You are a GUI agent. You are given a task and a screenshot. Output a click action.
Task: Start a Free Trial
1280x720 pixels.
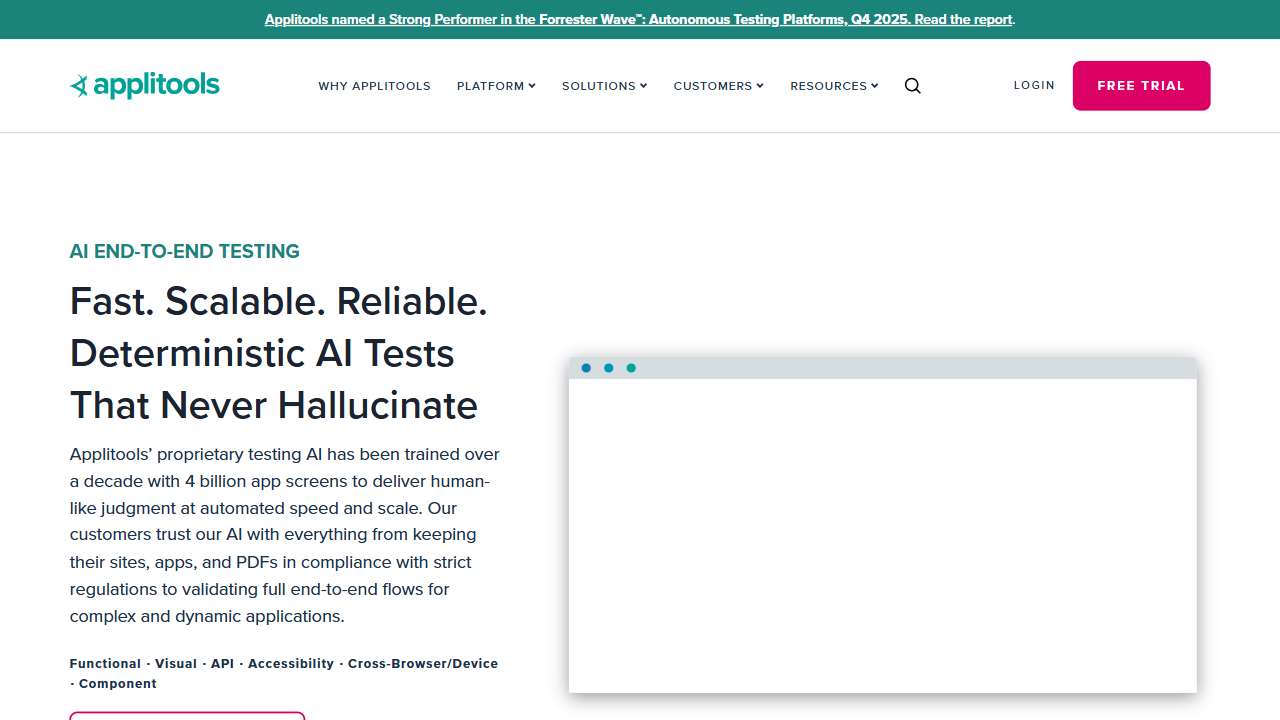click(1141, 86)
